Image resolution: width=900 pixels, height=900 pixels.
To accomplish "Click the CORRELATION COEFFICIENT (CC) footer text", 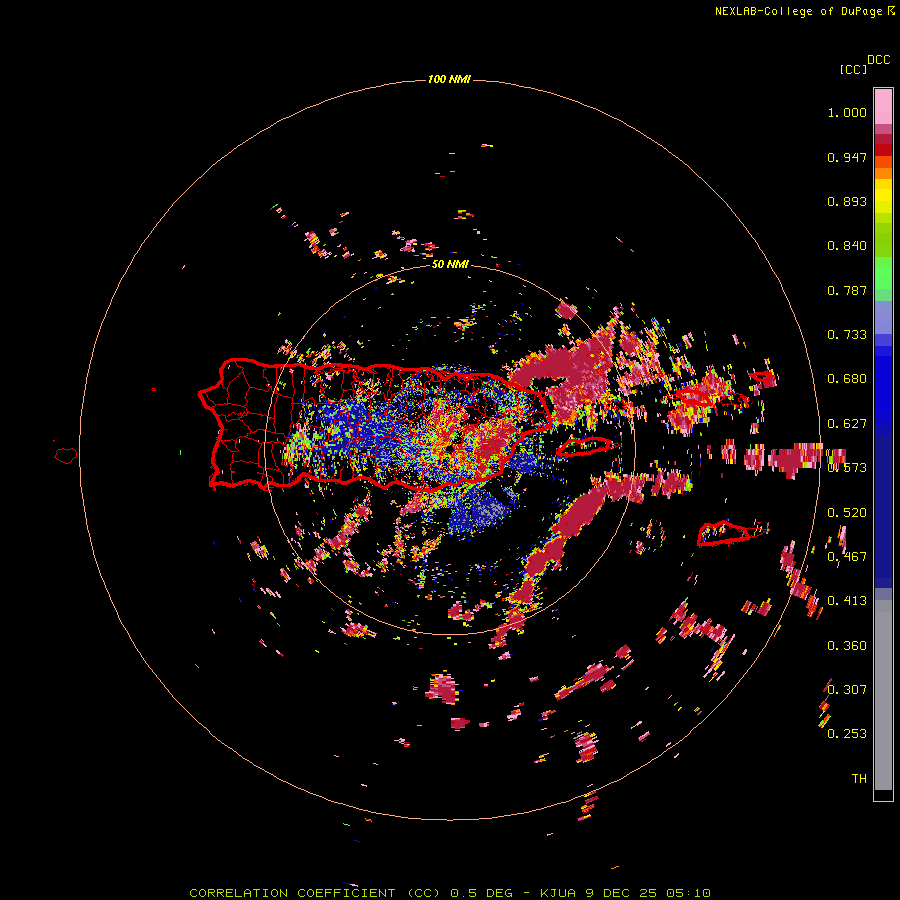I will click(315, 893).
